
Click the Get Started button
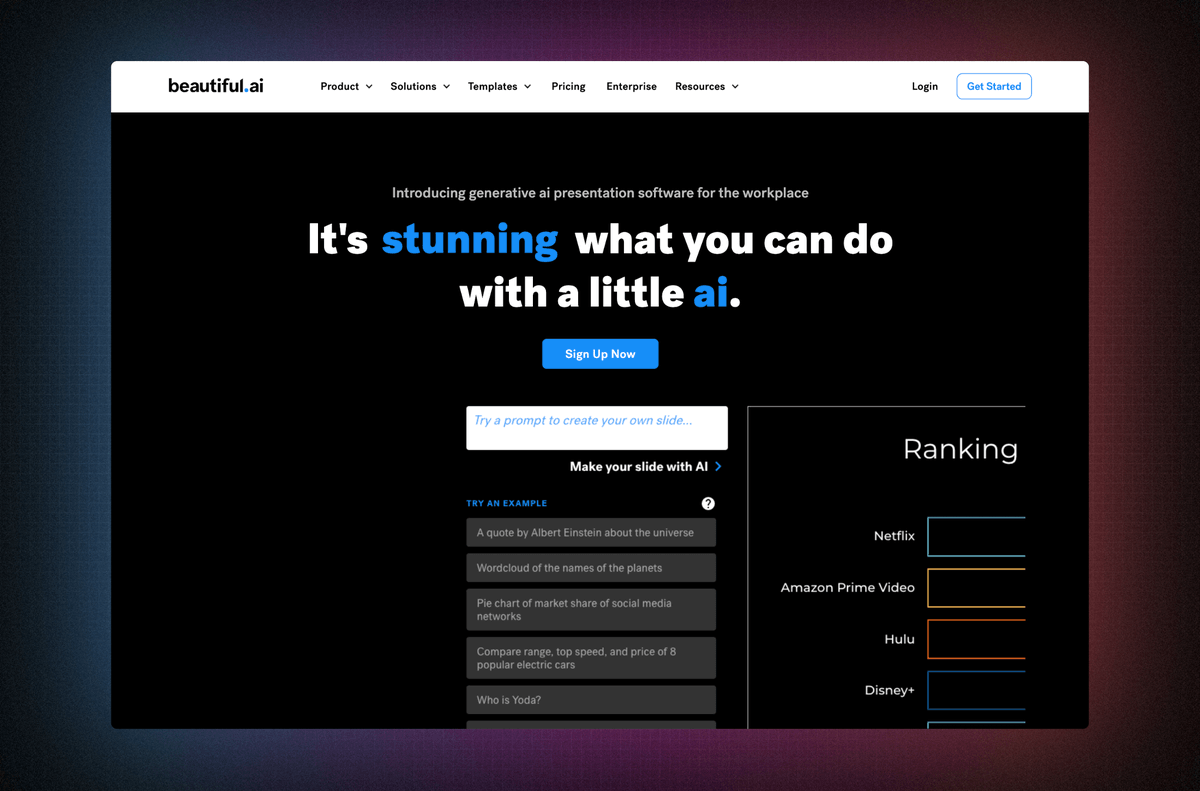coord(994,87)
